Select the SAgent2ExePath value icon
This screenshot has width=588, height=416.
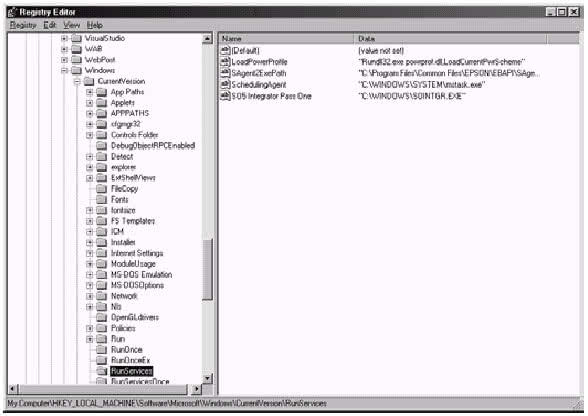click(x=225, y=73)
